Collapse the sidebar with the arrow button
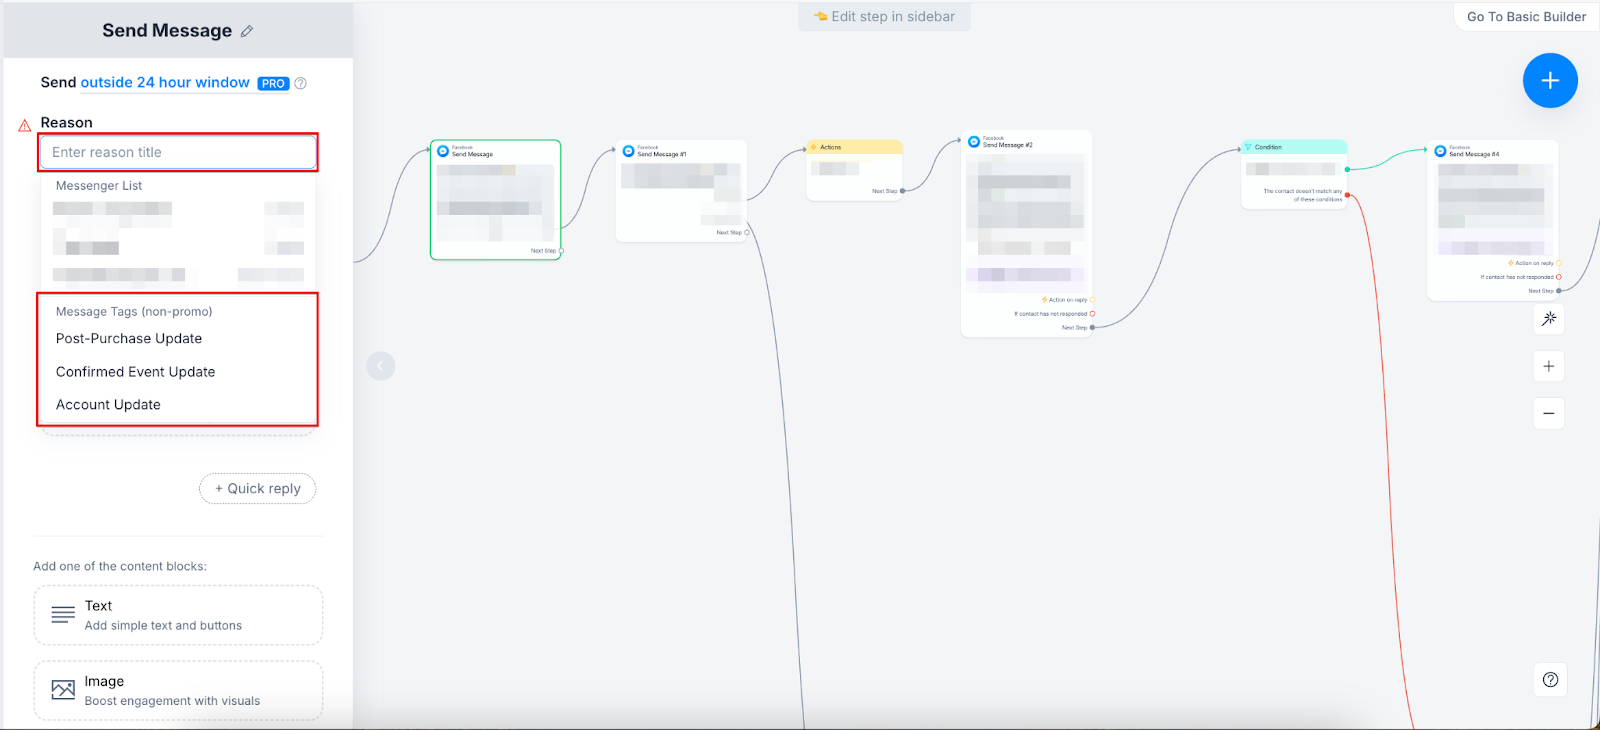This screenshot has height=730, width=1600. coord(381,366)
